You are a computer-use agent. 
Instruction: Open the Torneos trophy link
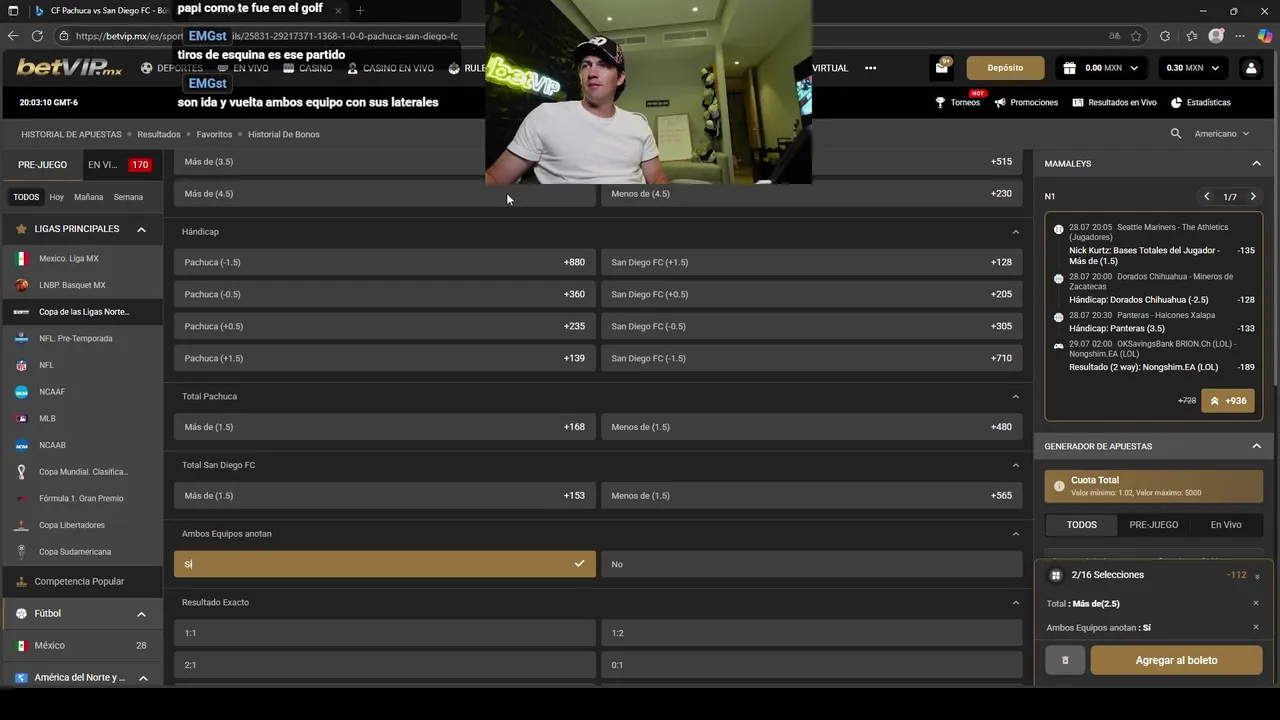point(958,102)
